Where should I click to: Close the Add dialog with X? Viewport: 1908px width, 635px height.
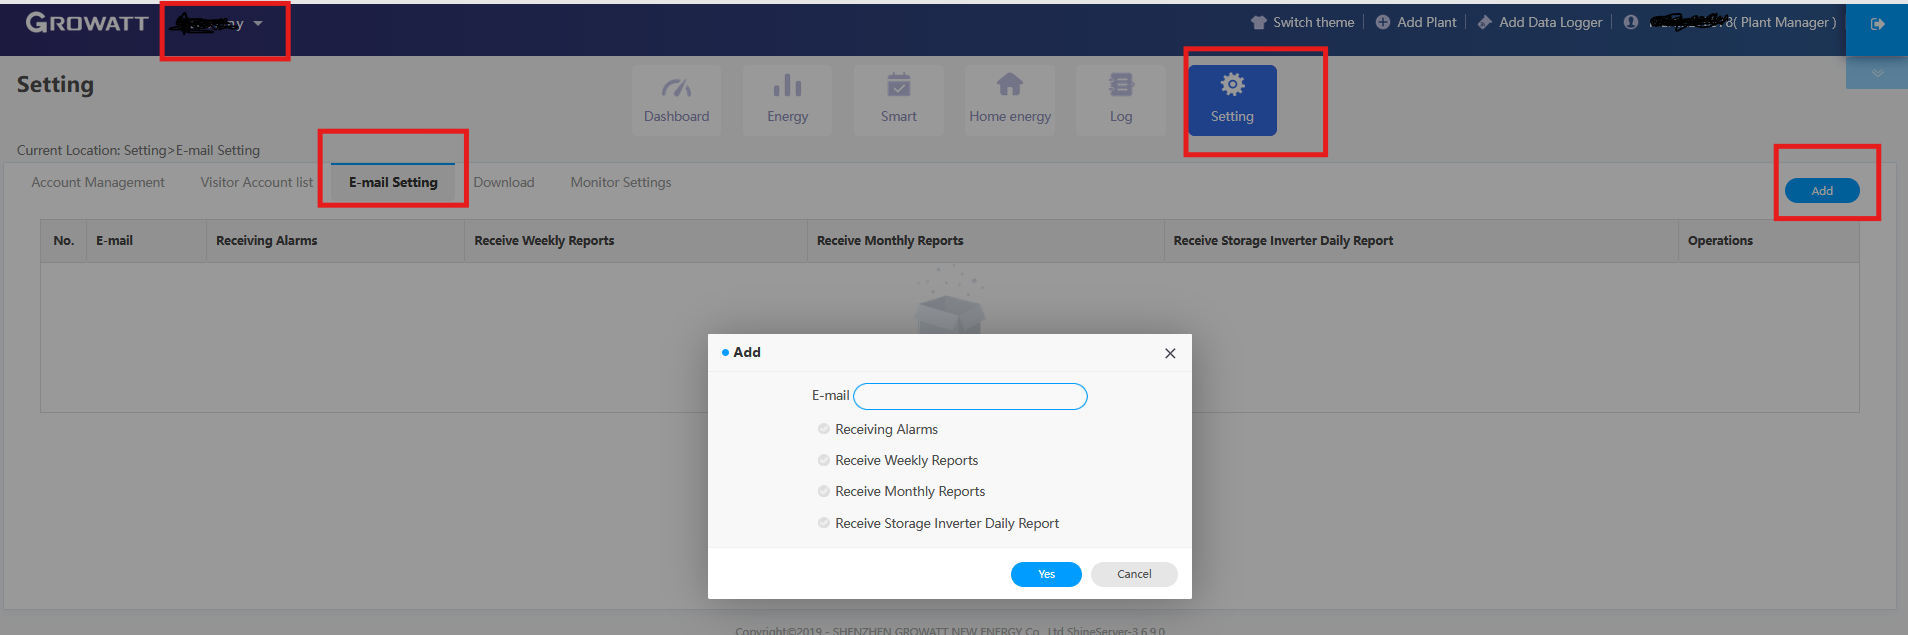point(1170,353)
